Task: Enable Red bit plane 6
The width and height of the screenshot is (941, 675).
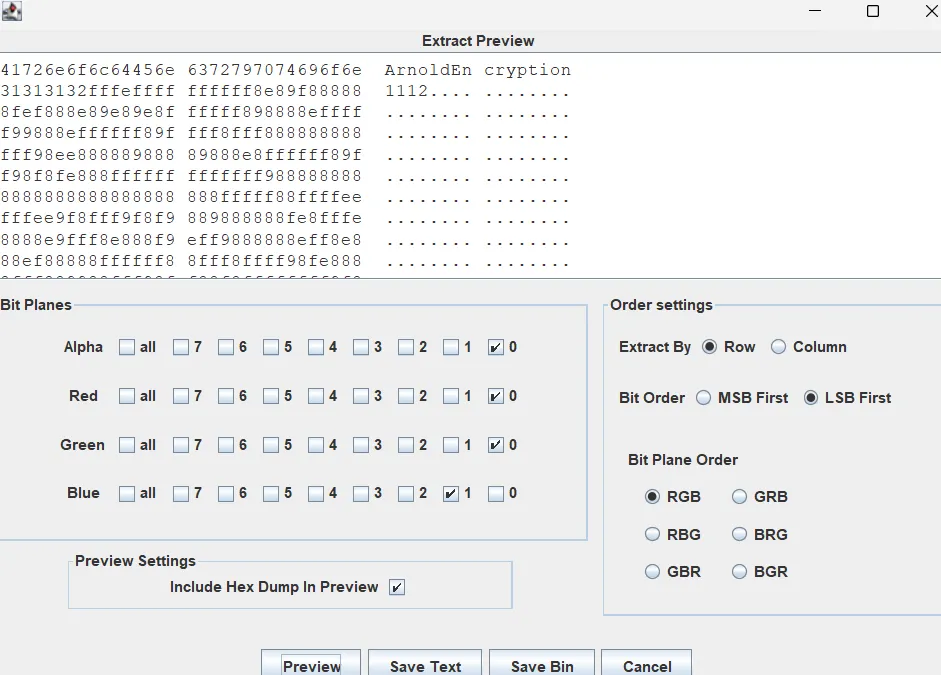Action: [226, 396]
